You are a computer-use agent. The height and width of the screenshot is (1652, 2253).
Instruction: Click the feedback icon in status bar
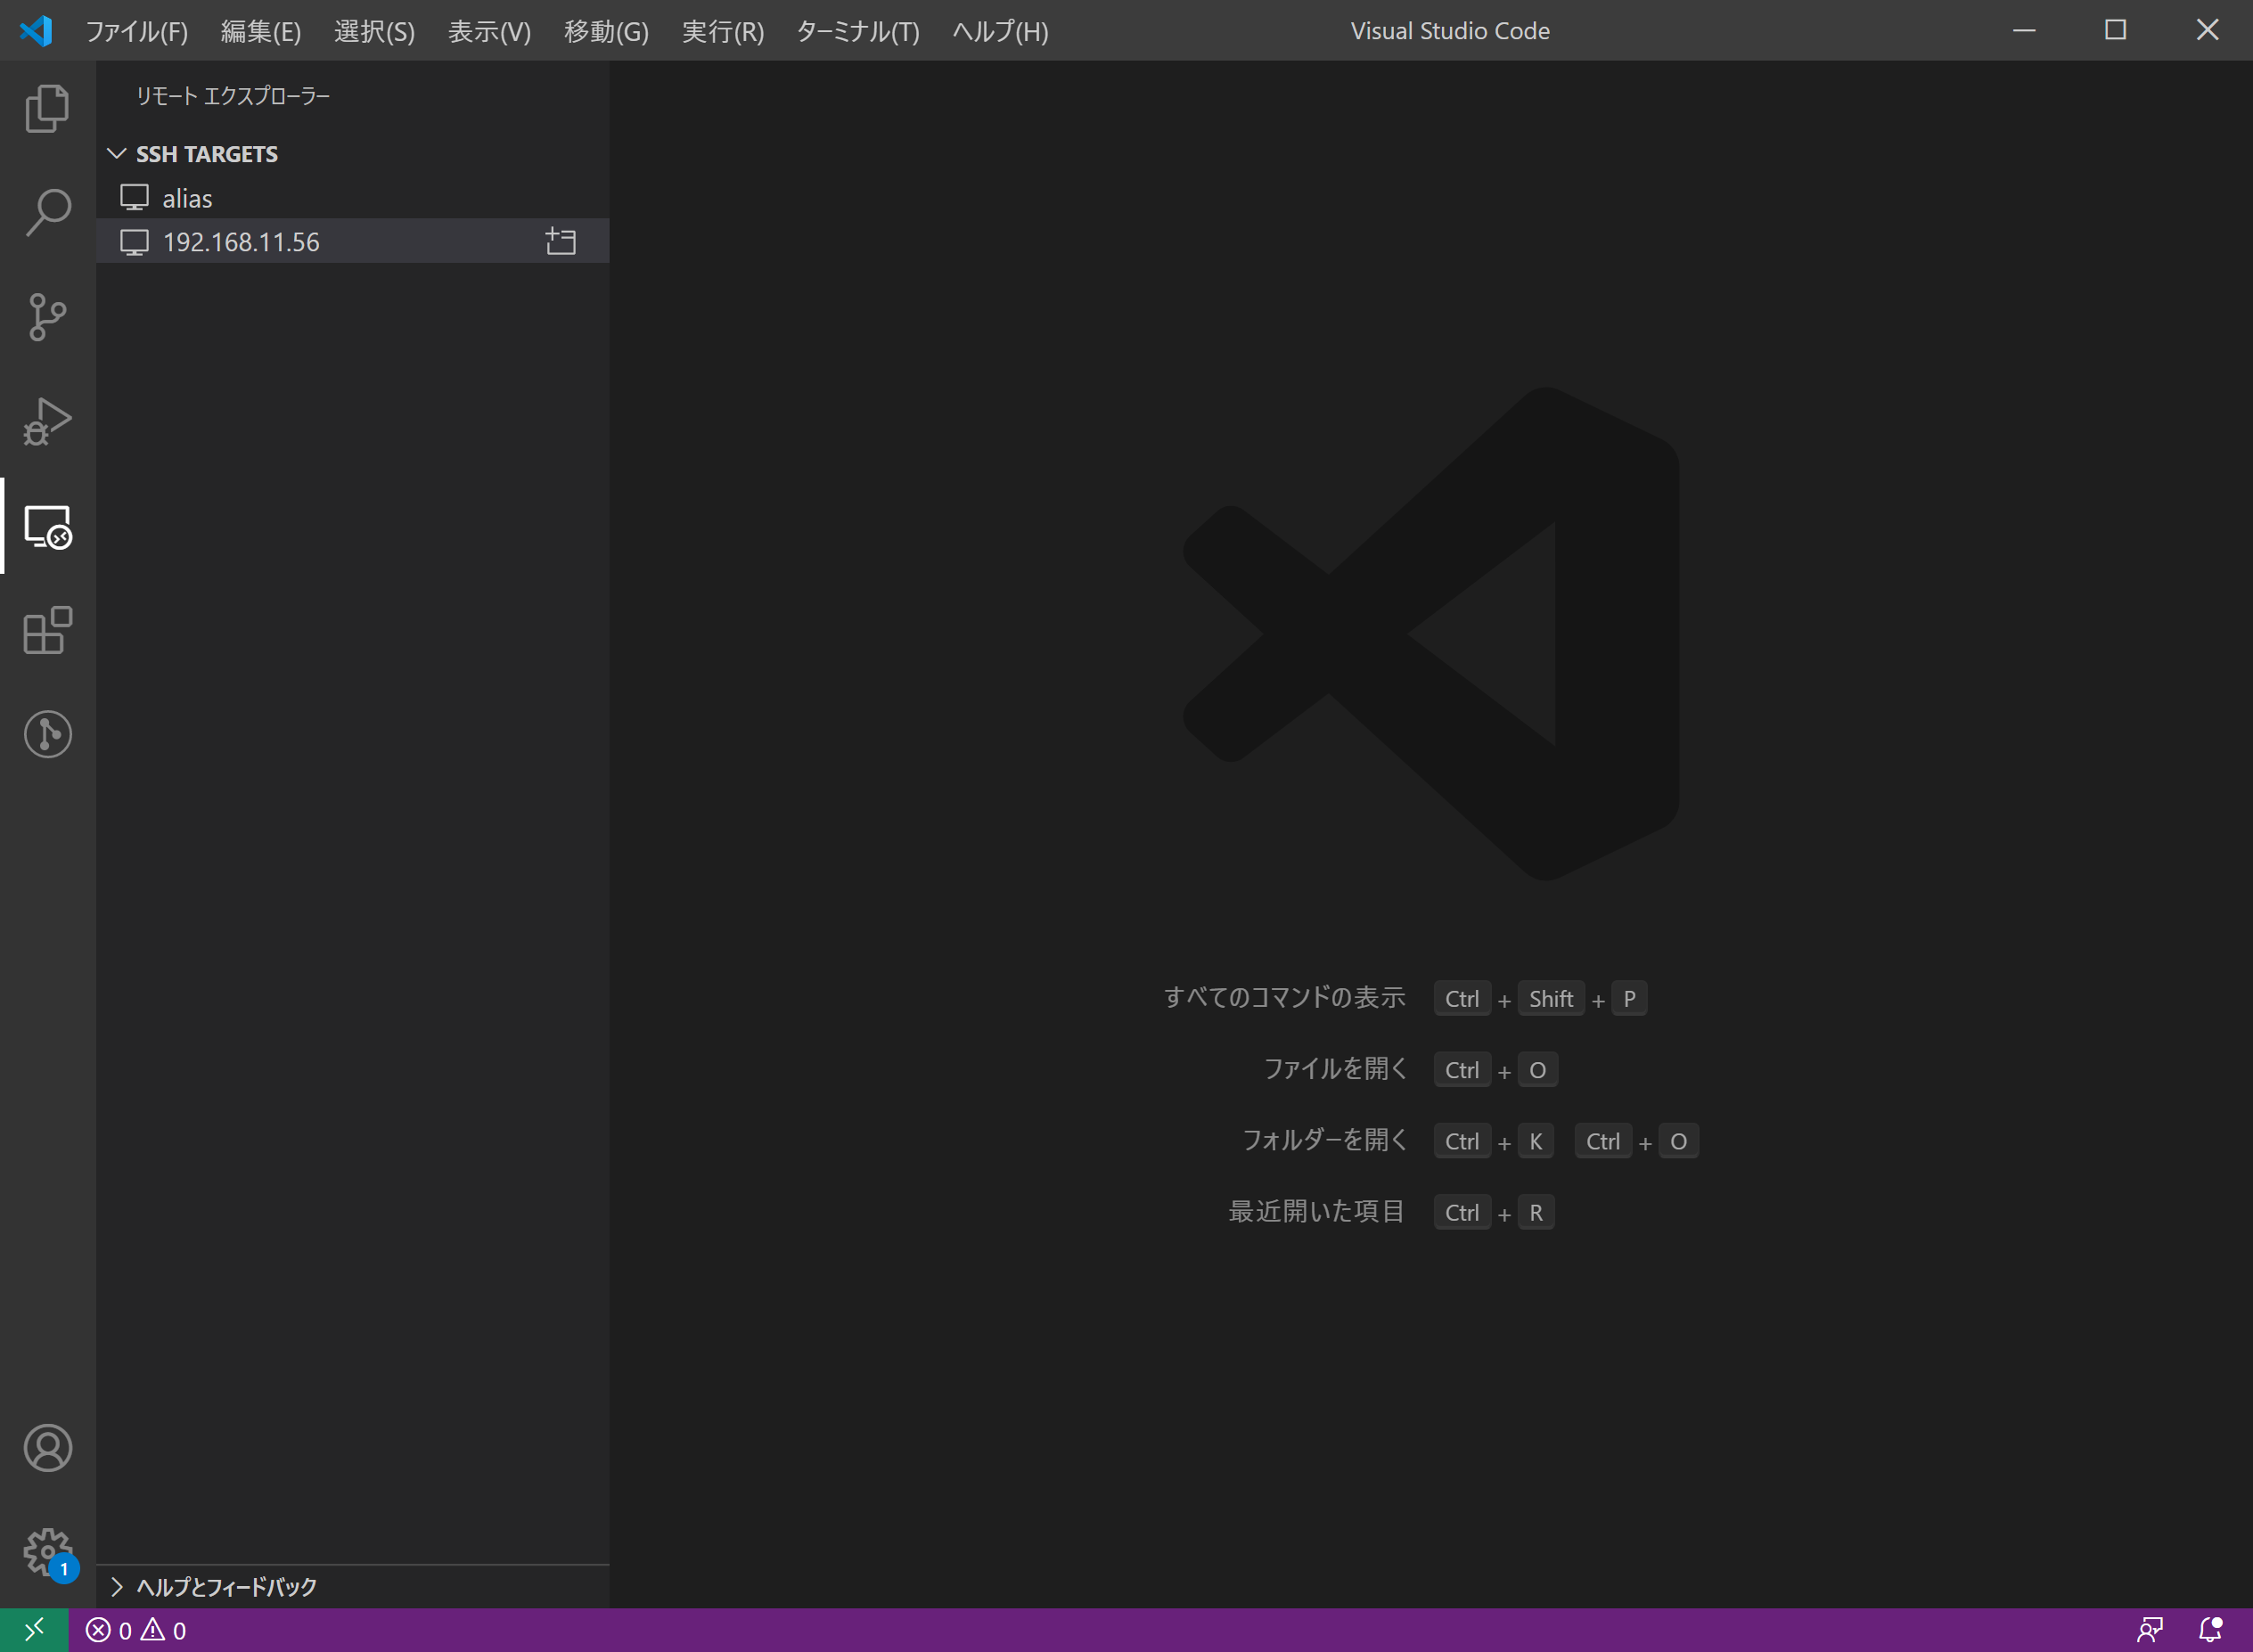coord(2149,1630)
